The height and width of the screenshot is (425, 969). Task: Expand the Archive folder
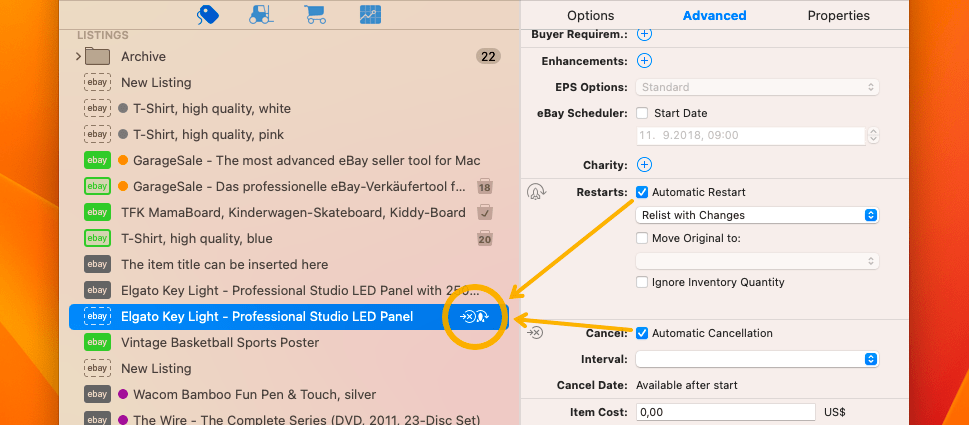(78, 56)
